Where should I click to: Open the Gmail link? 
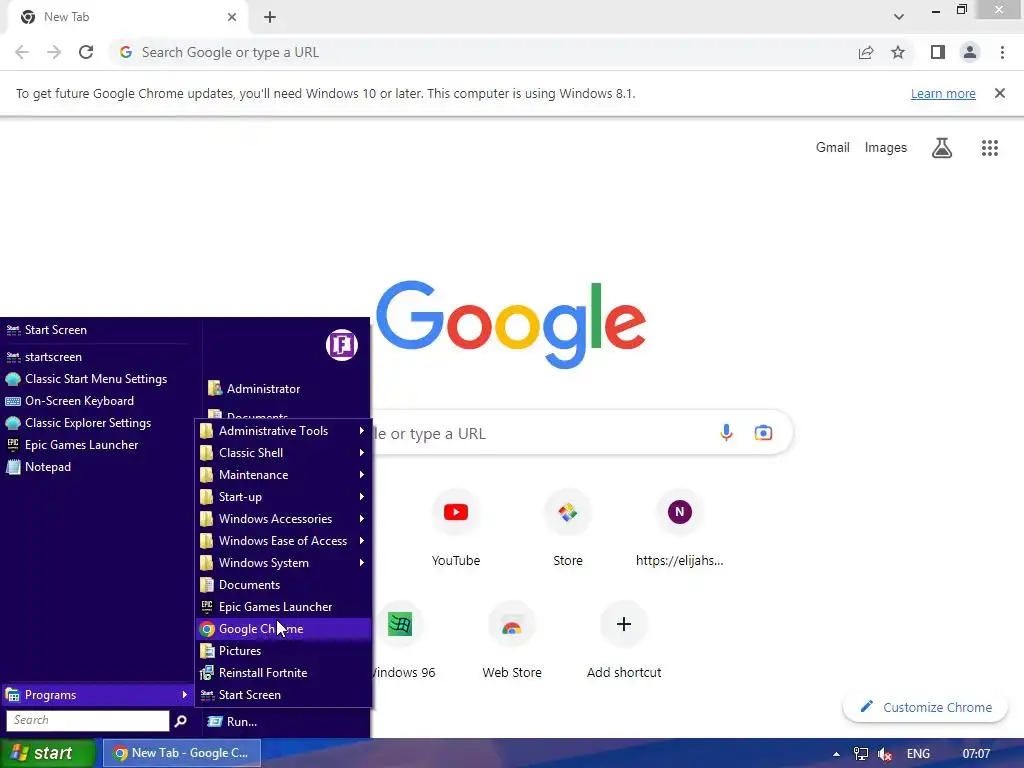click(x=833, y=148)
